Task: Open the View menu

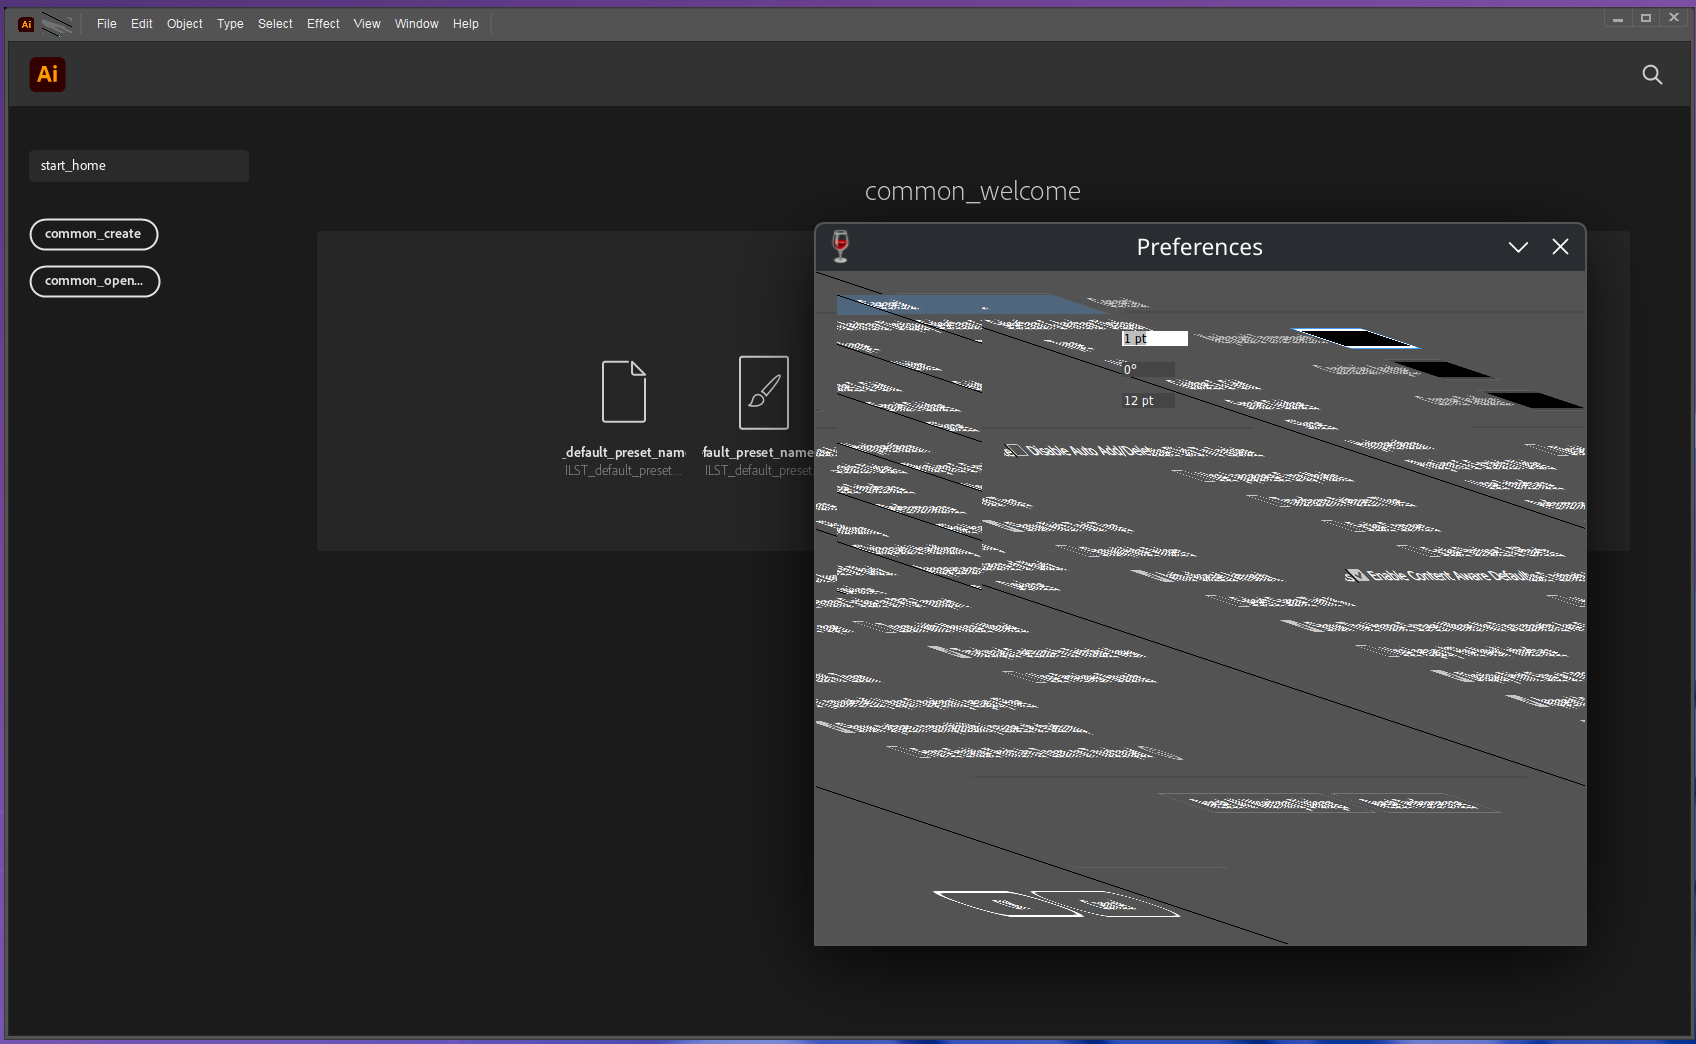Action: [x=367, y=24]
